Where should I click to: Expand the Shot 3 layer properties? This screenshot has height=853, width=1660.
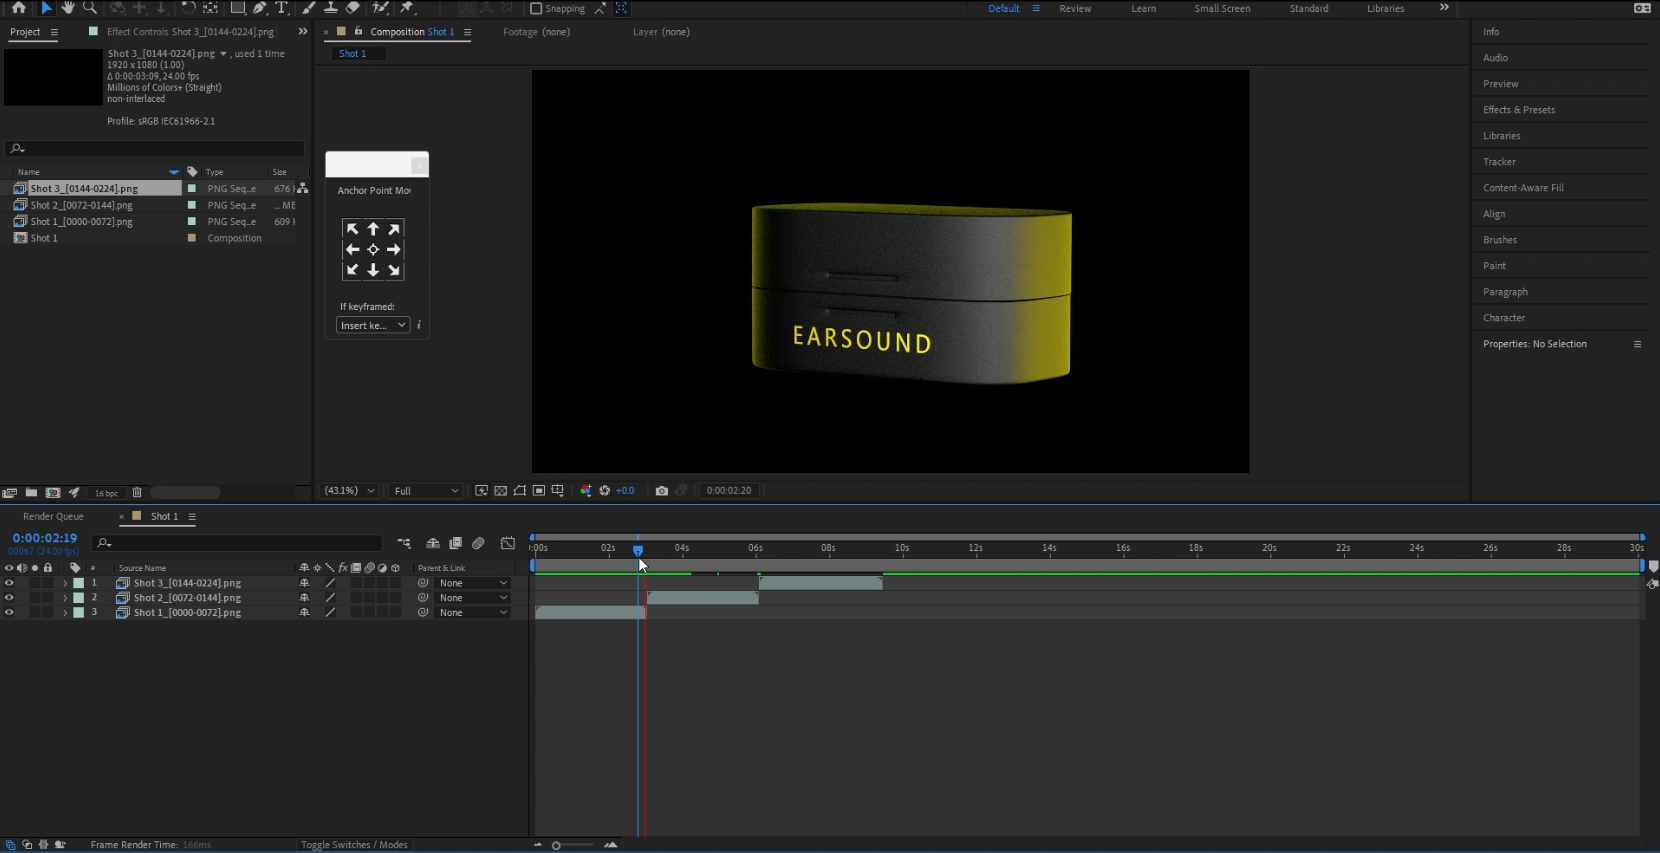(65, 583)
